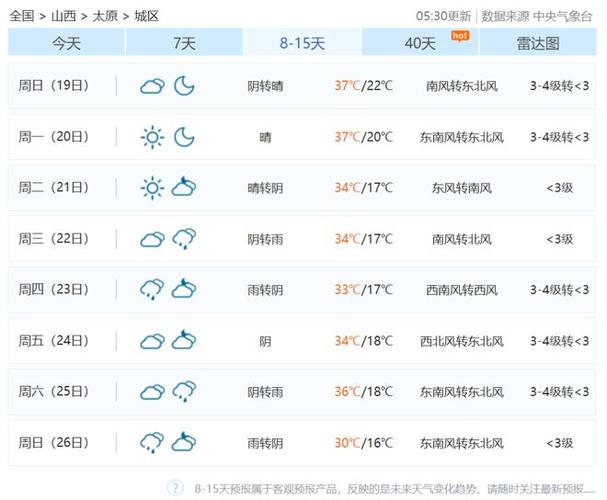Click sunny day icon for 周一 20日
Screen dimensions: 607x500
[153, 137]
